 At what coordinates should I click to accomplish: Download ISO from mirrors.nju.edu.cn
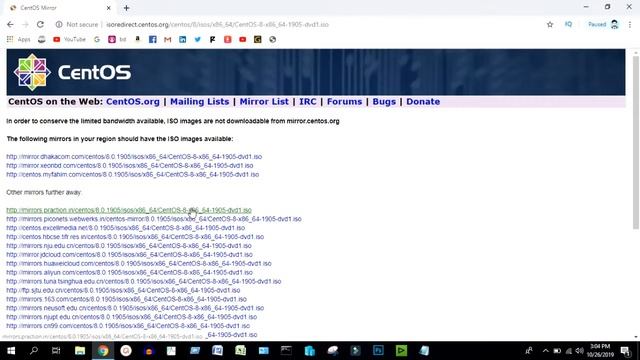click(x=129, y=246)
